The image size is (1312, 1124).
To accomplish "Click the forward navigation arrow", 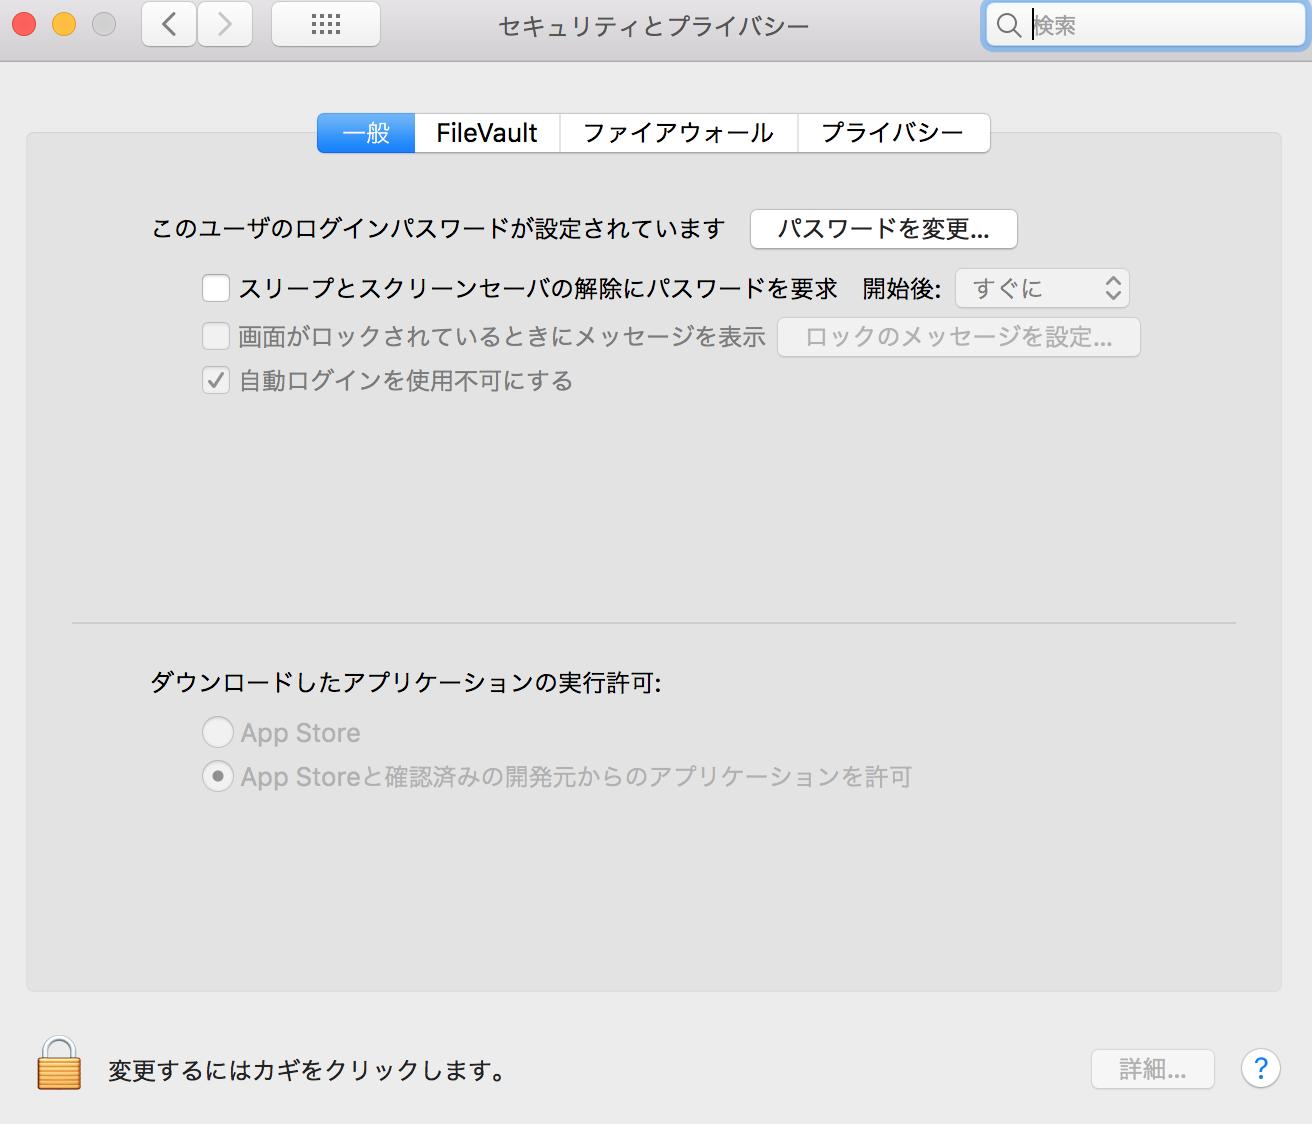I will [x=224, y=24].
